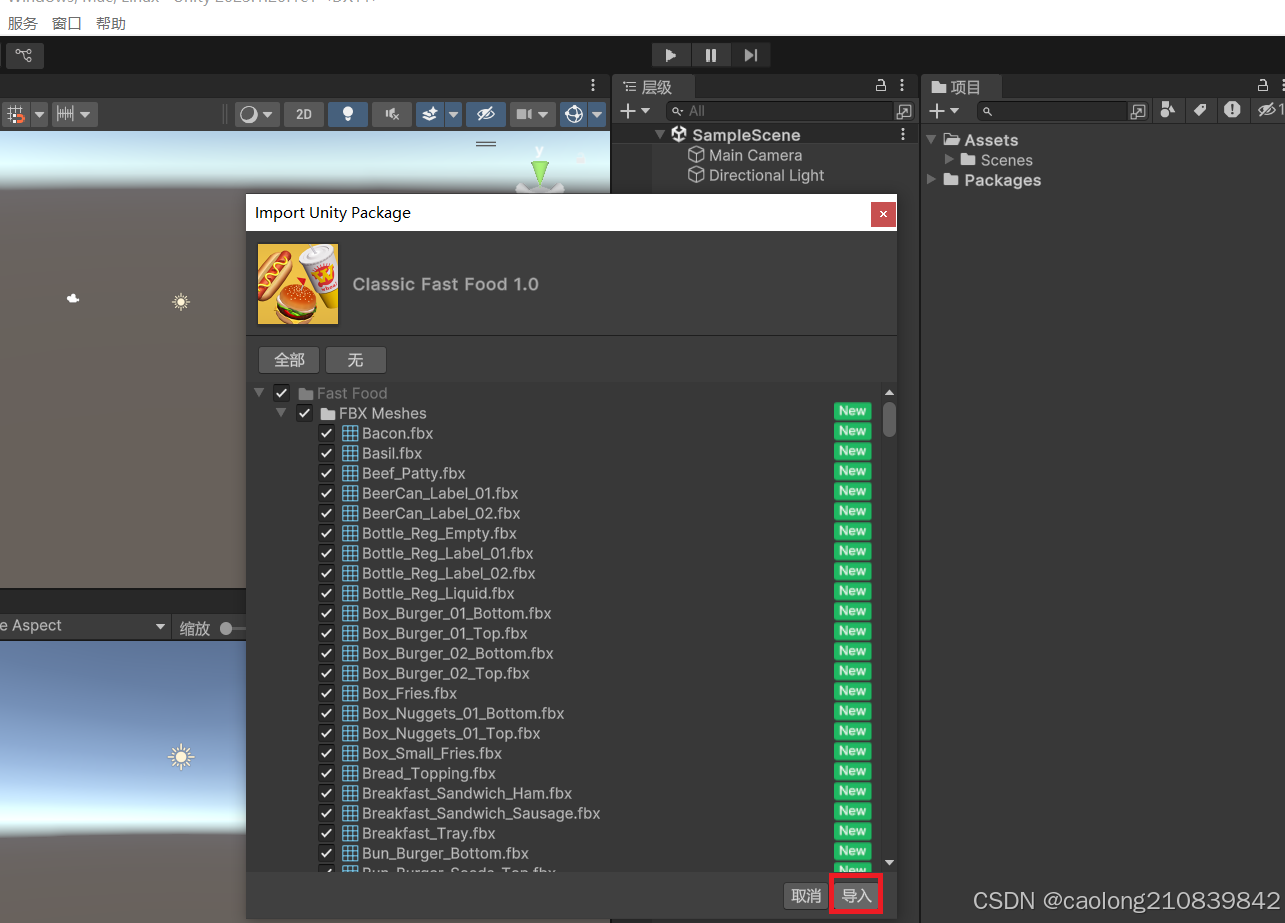Close the Import Unity Package dialog
The image size is (1285, 923).
tap(882, 213)
